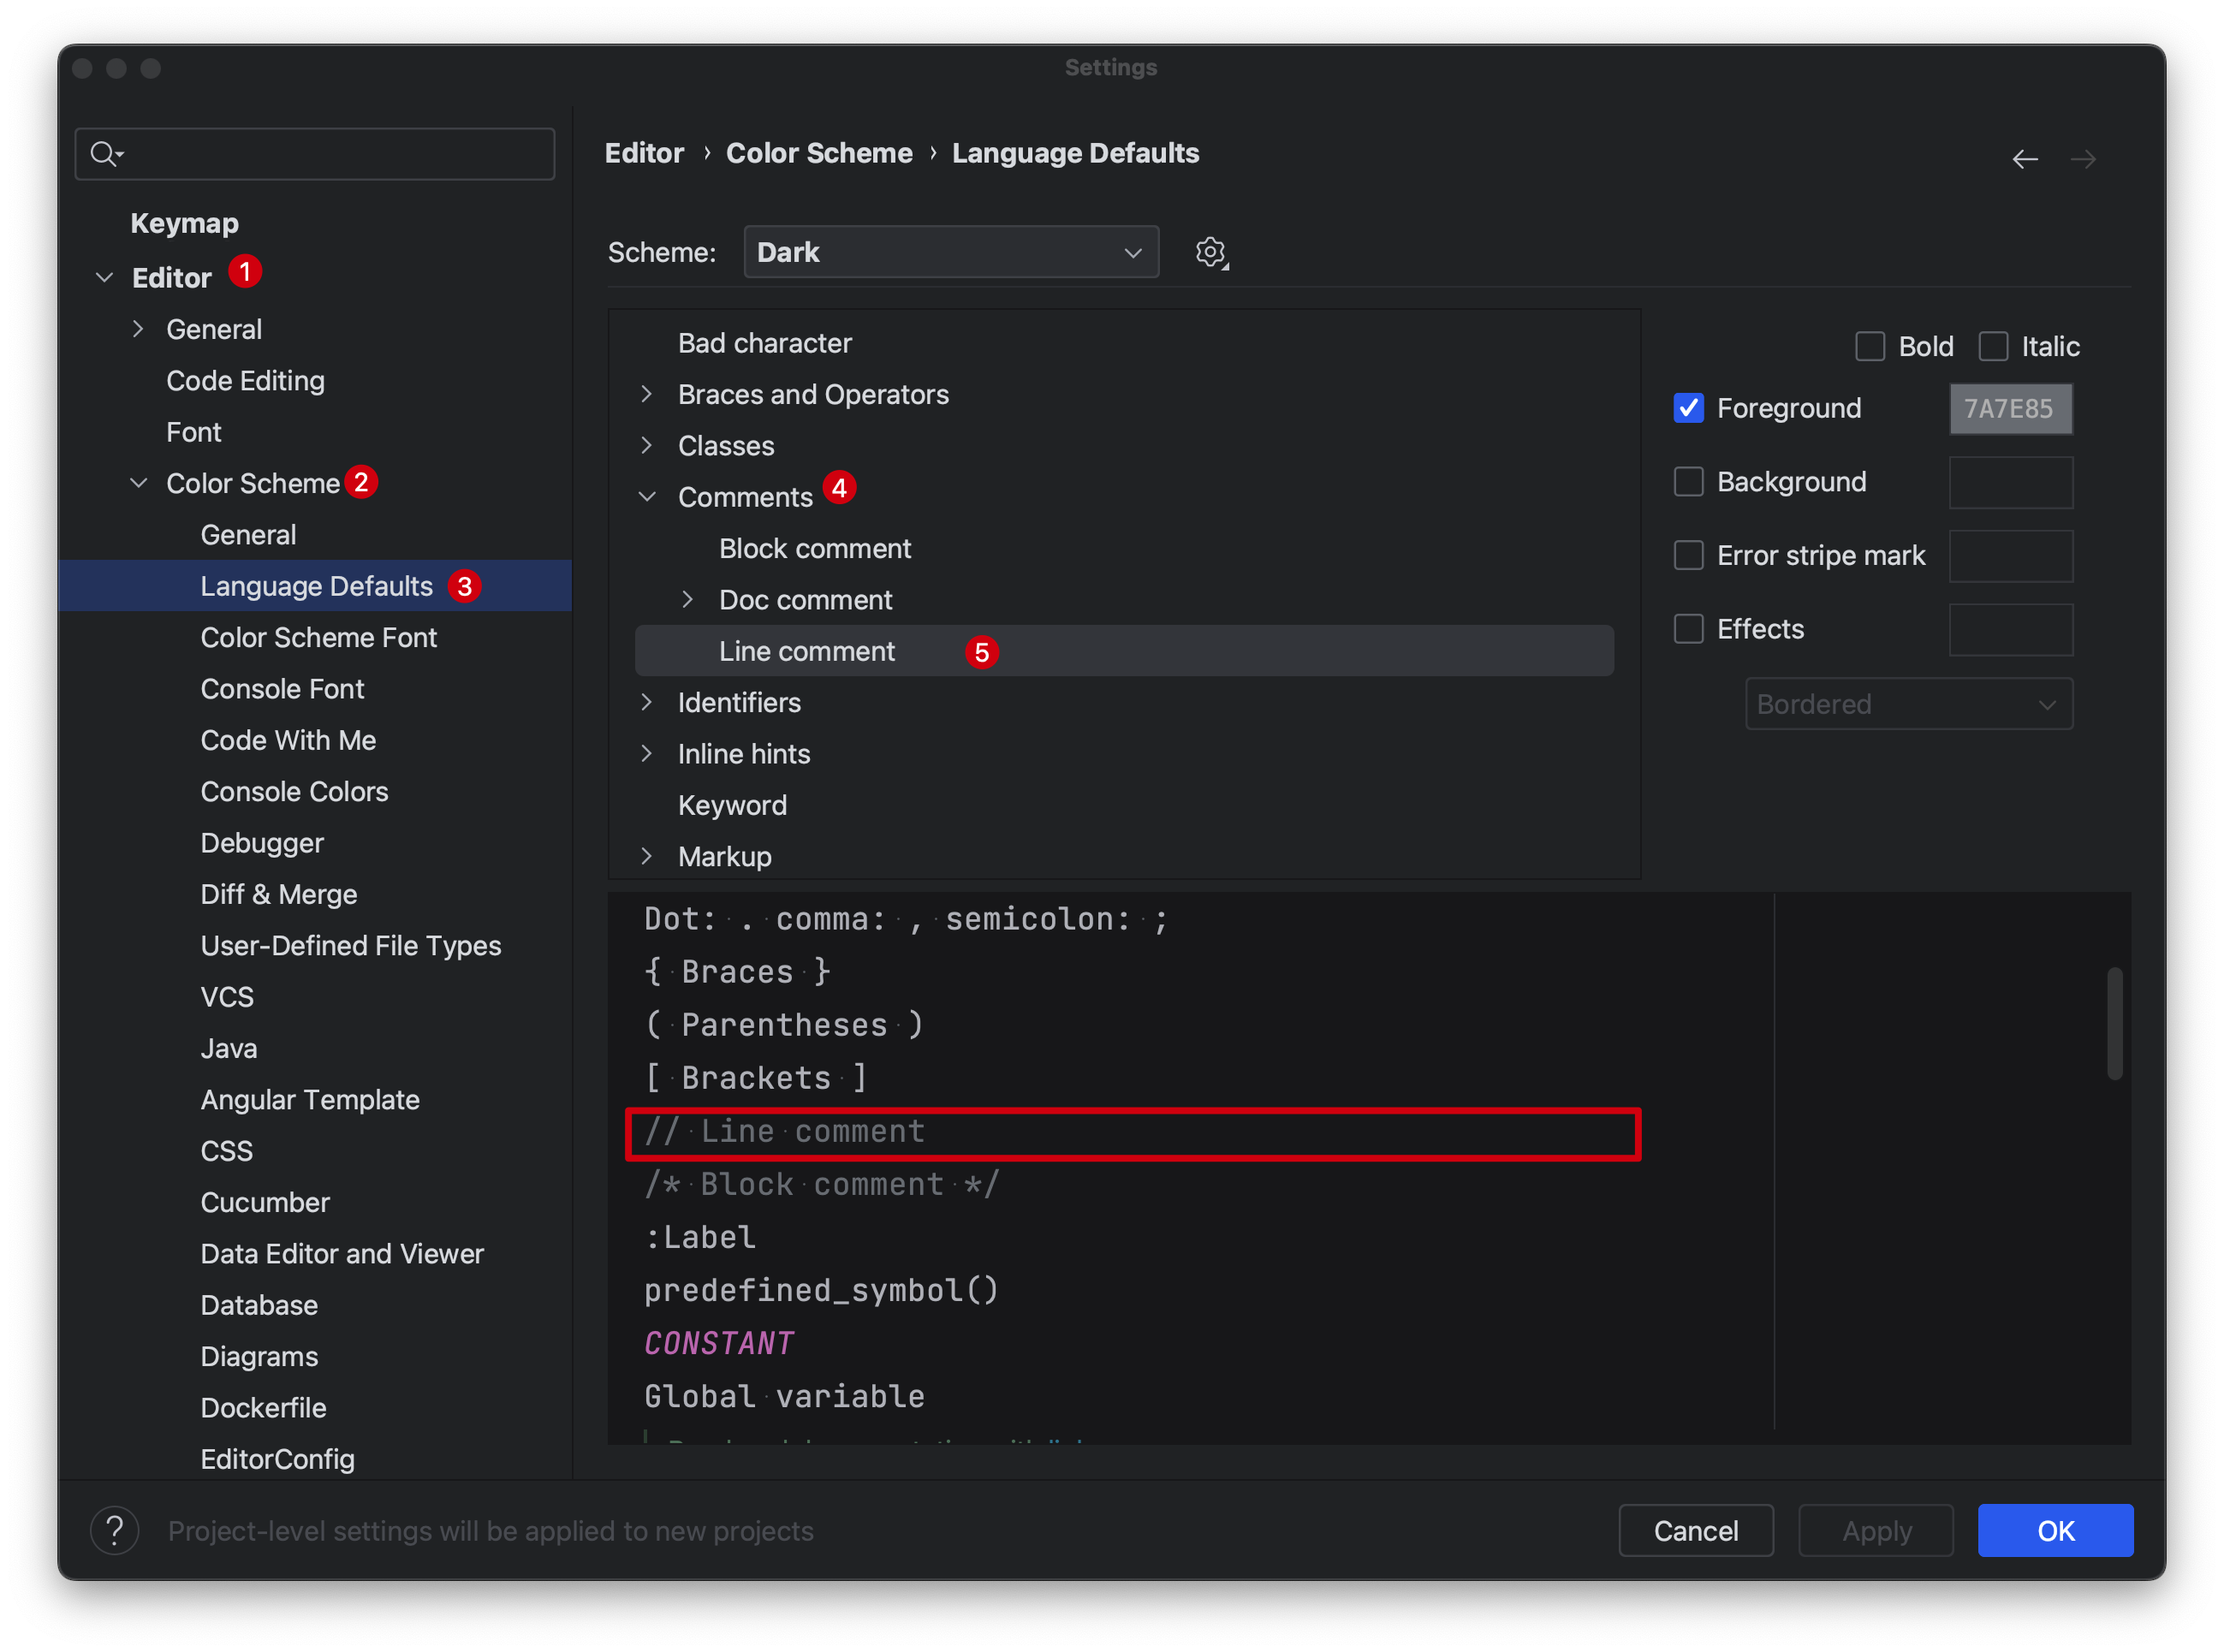2224x1652 pixels.
Task: Select Cucumber in the sidebar
Action: (x=265, y=1202)
